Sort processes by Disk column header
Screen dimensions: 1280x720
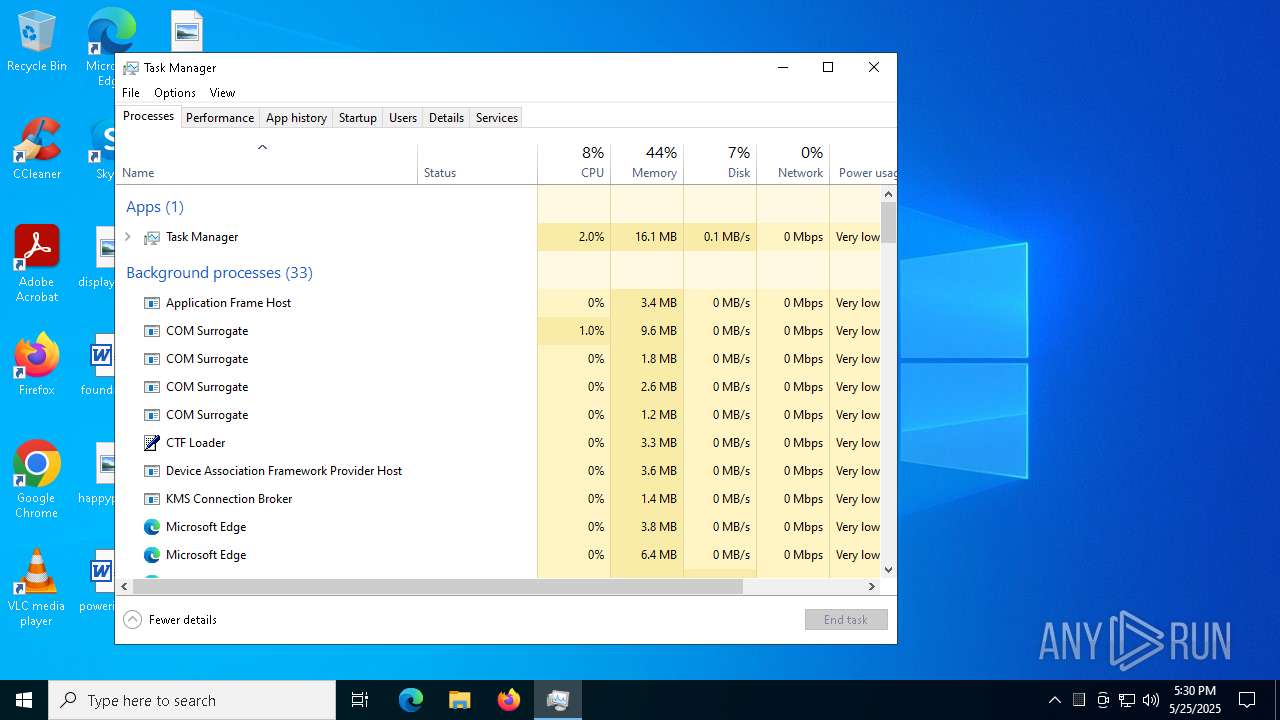pyautogui.click(x=720, y=163)
